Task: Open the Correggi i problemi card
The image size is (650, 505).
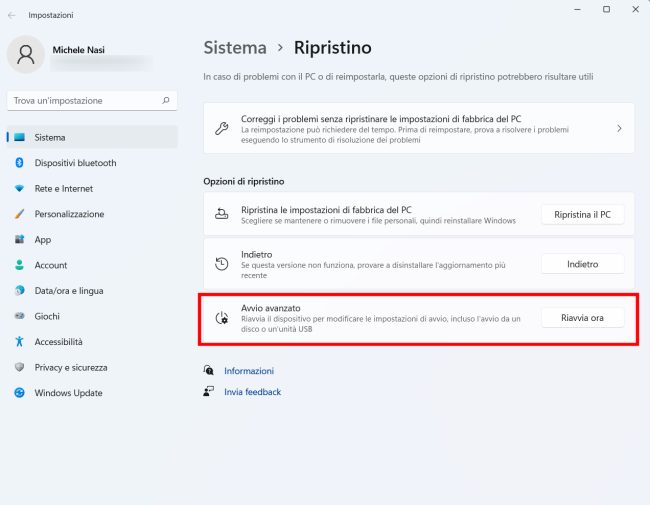Action: (419, 129)
